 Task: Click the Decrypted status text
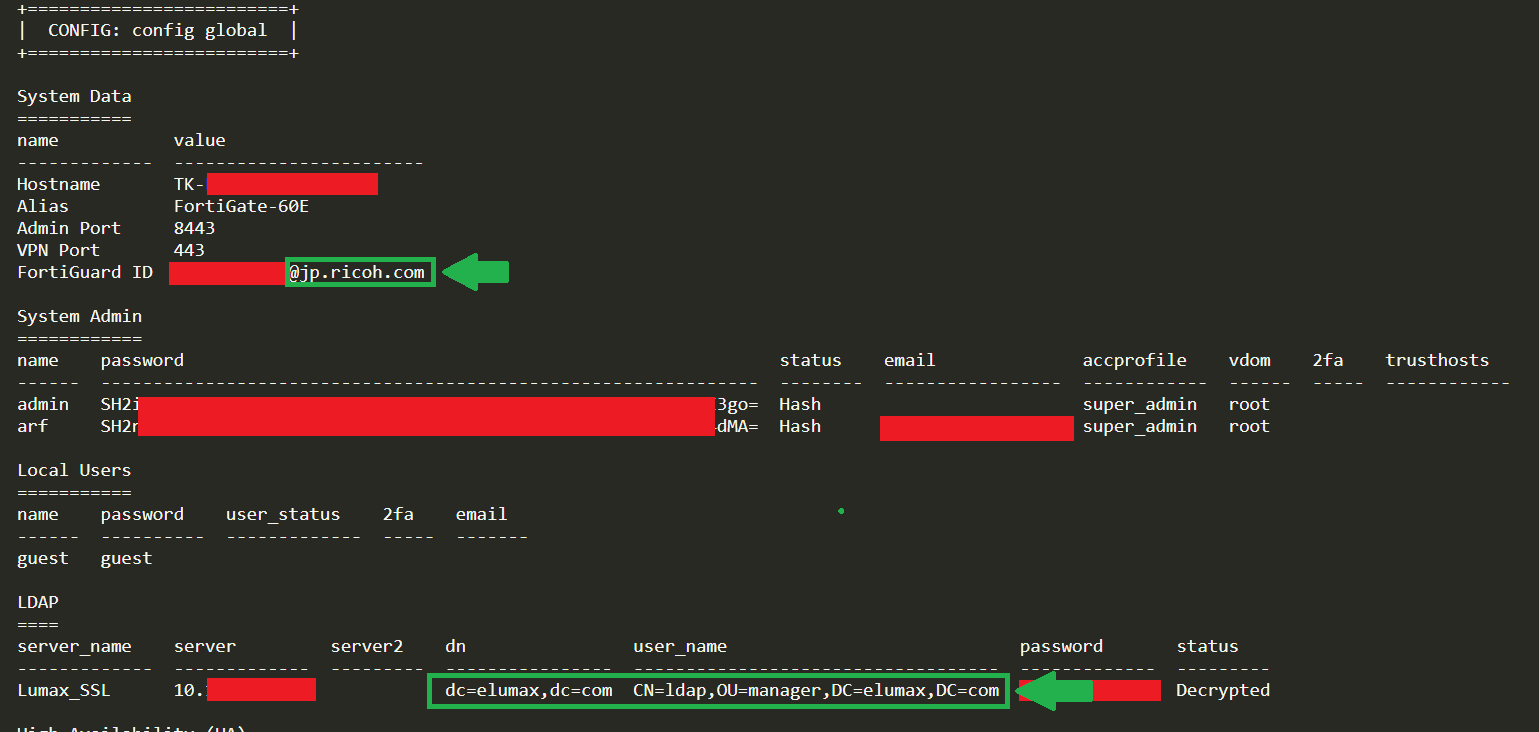1223,691
